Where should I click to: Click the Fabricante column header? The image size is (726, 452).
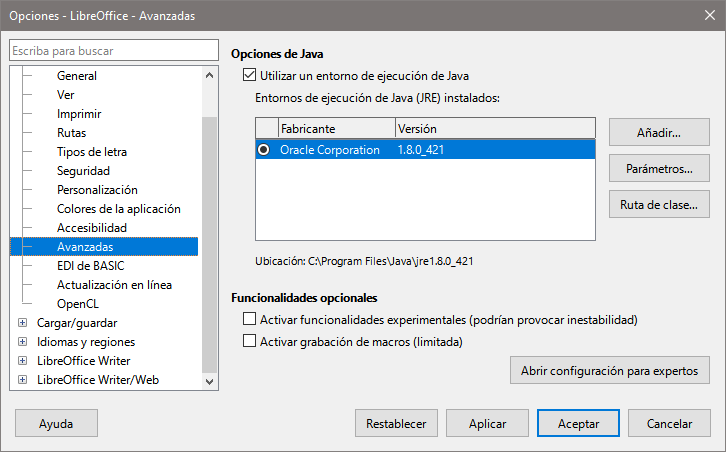[x=337, y=128]
